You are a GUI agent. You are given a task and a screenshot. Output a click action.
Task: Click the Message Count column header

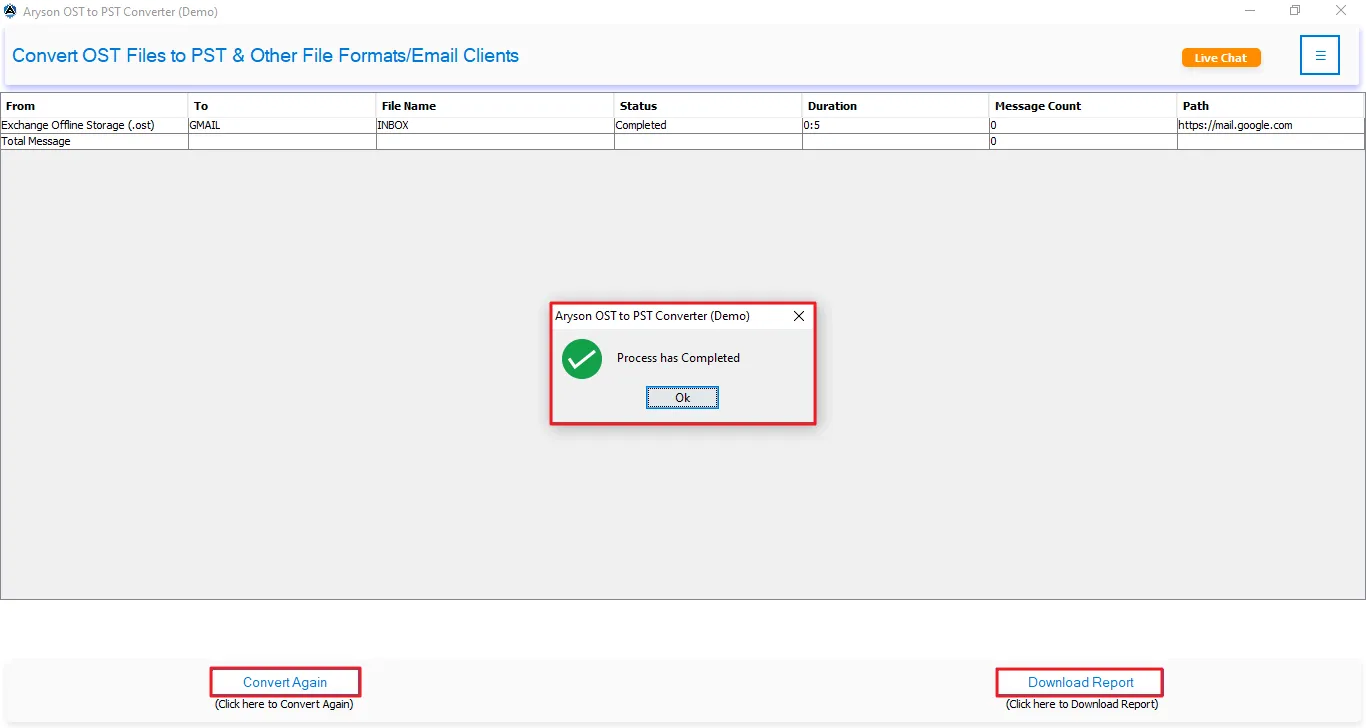coord(1037,105)
